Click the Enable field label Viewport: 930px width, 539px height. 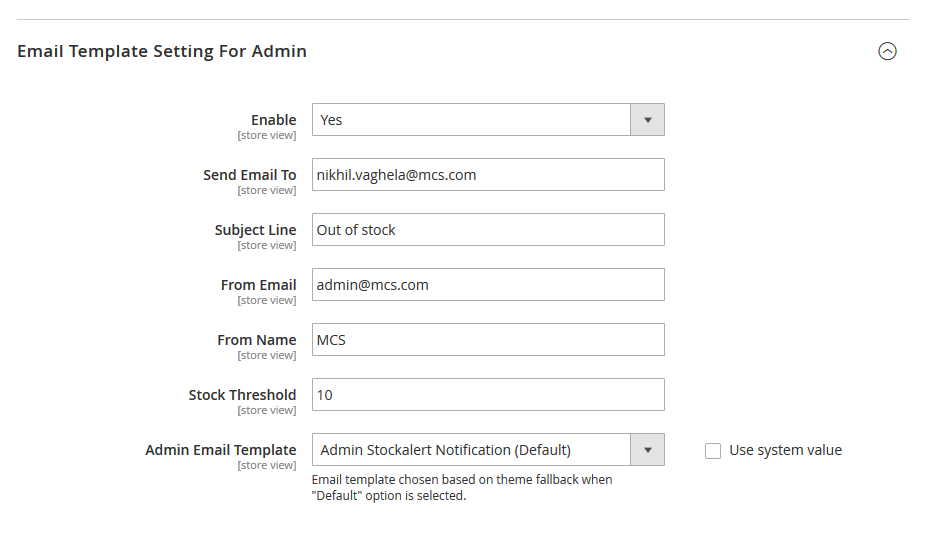click(x=273, y=120)
